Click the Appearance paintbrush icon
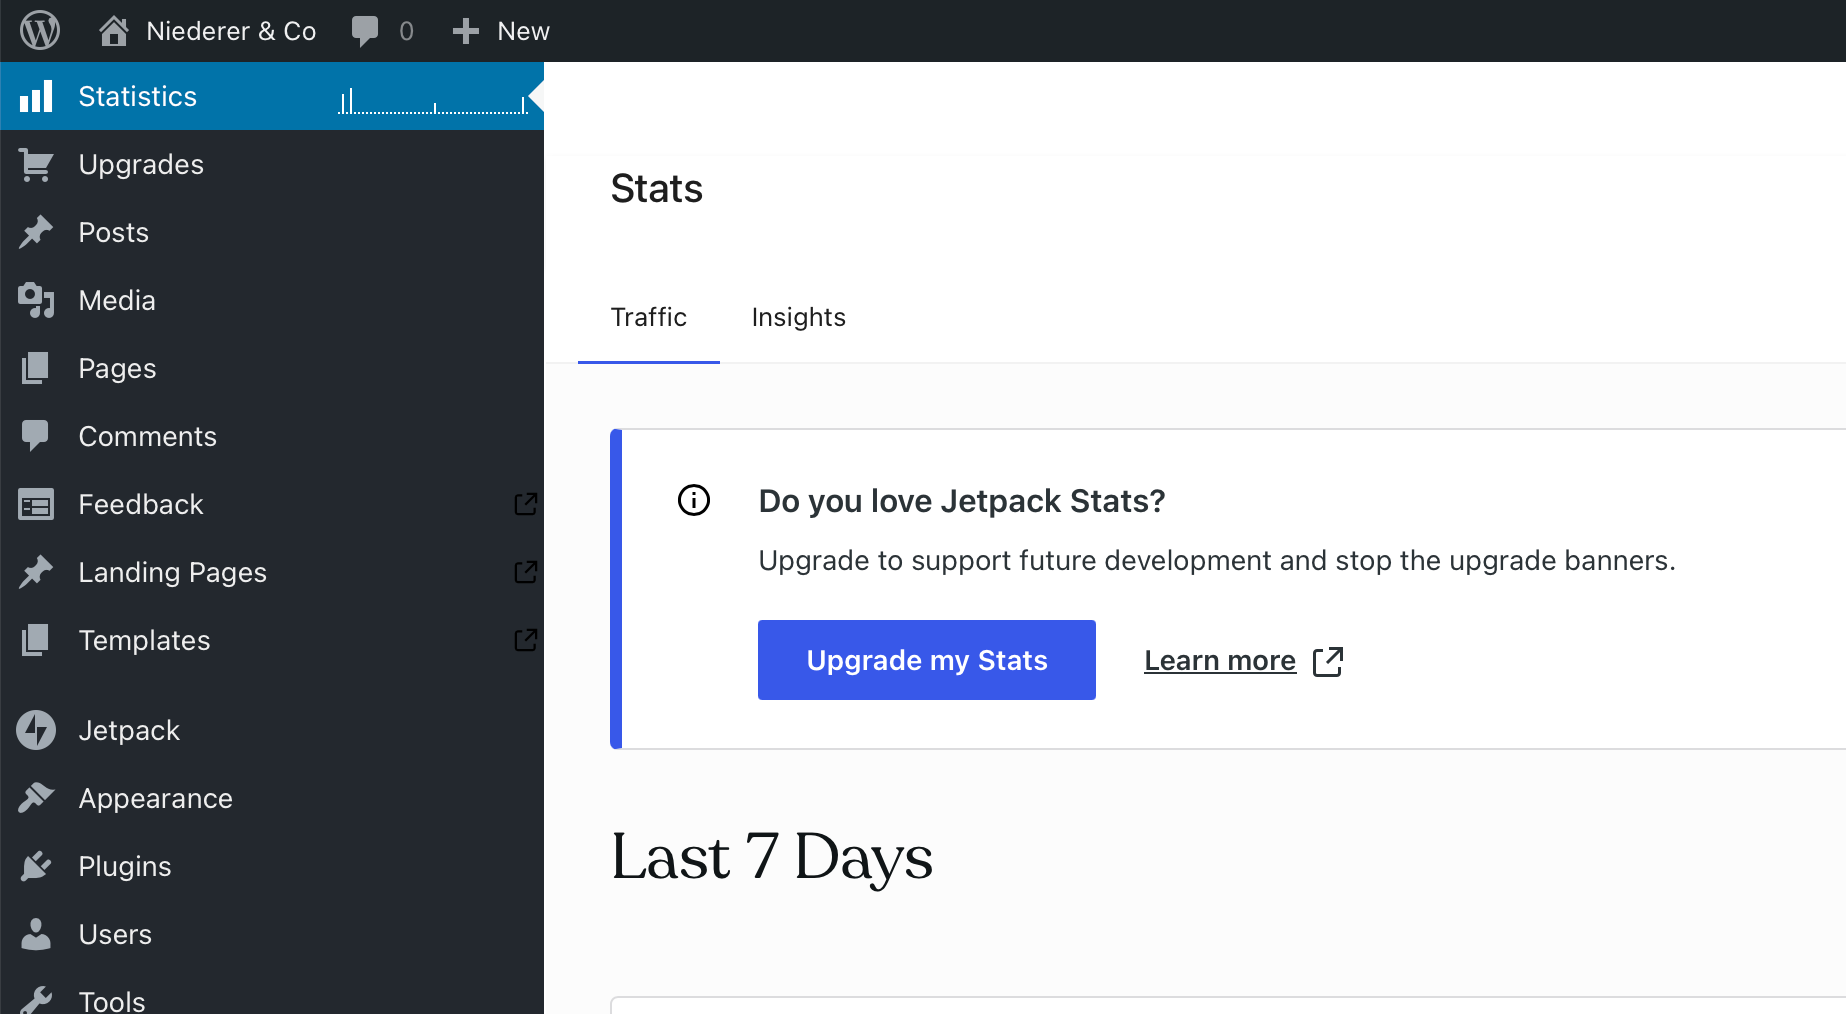The height and width of the screenshot is (1014, 1846). pyautogui.click(x=36, y=798)
